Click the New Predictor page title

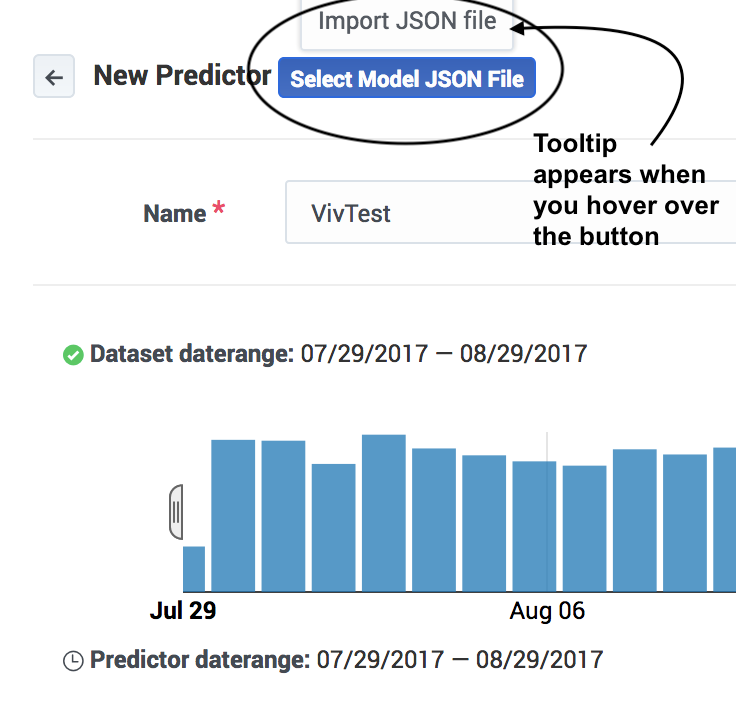coord(182,76)
